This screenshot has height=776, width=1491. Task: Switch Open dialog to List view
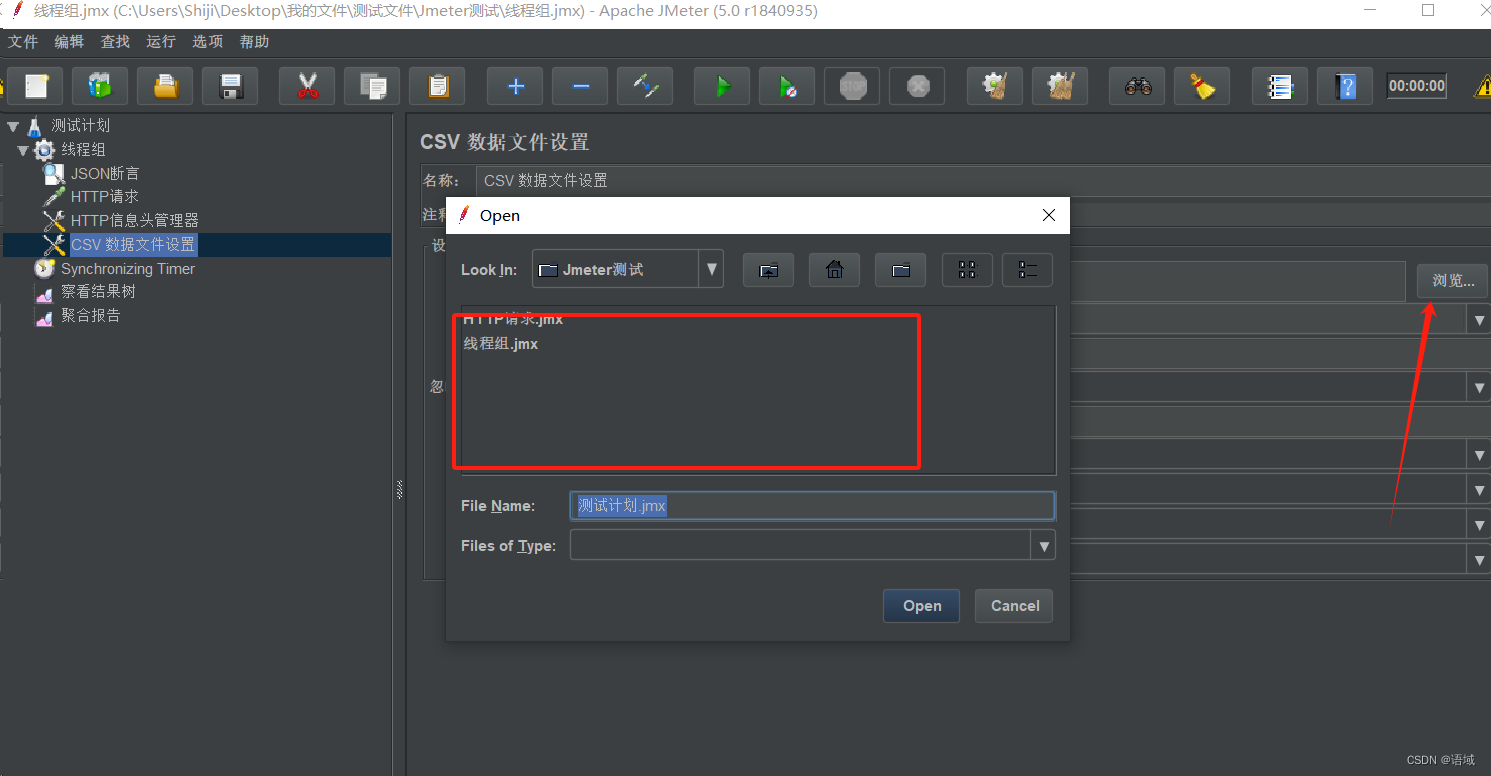pos(967,270)
